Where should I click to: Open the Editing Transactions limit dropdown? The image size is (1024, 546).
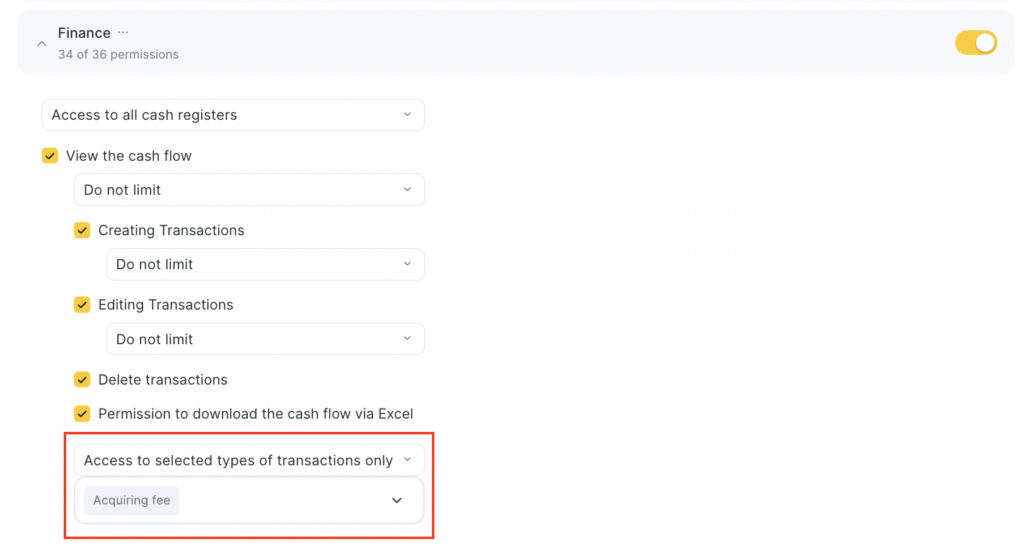pyautogui.click(x=264, y=339)
